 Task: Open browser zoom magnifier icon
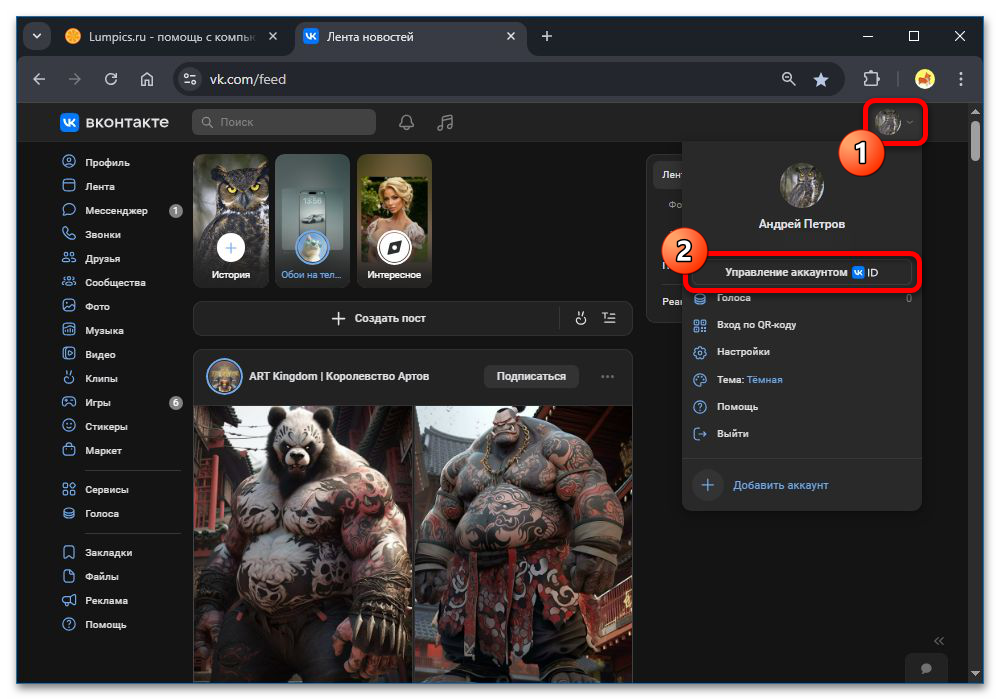(x=788, y=79)
